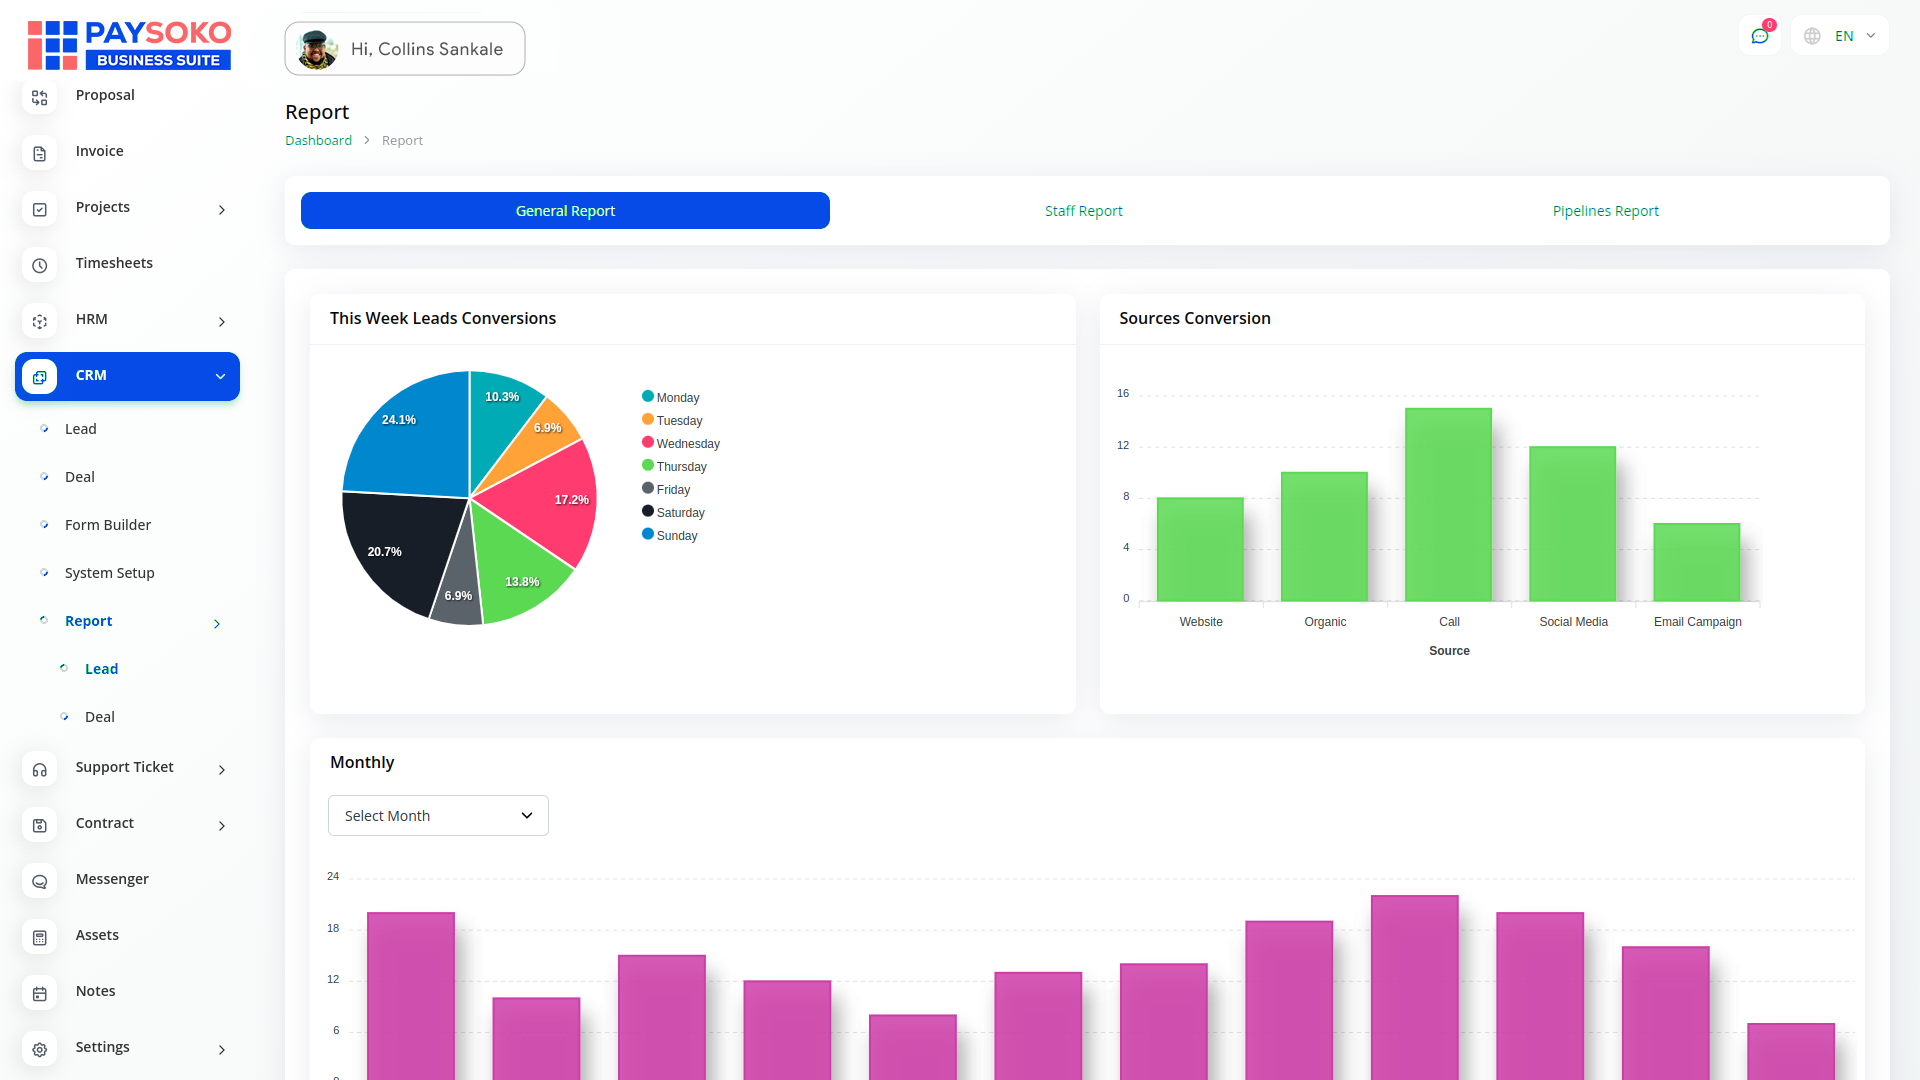Viewport: 1920px width, 1080px height.
Task: Click the Messenger chat bubble icon
Action: [40, 881]
